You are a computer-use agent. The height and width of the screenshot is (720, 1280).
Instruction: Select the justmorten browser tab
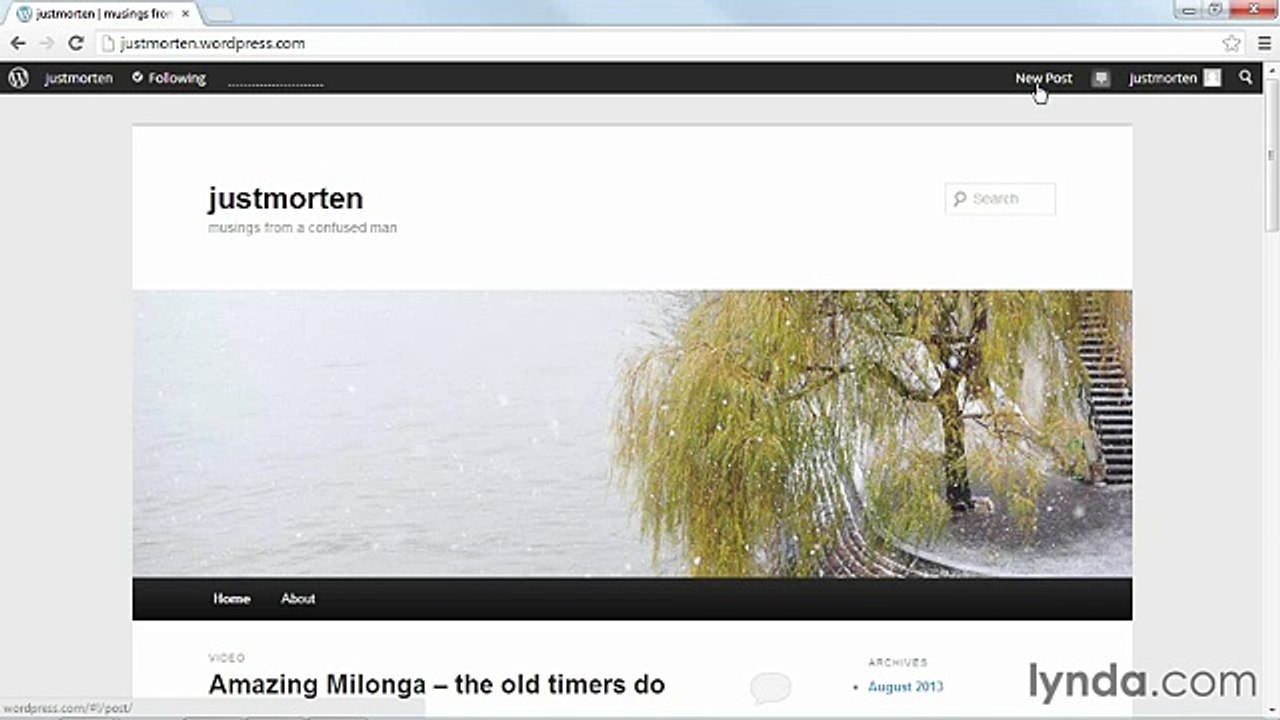tap(103, 14)
